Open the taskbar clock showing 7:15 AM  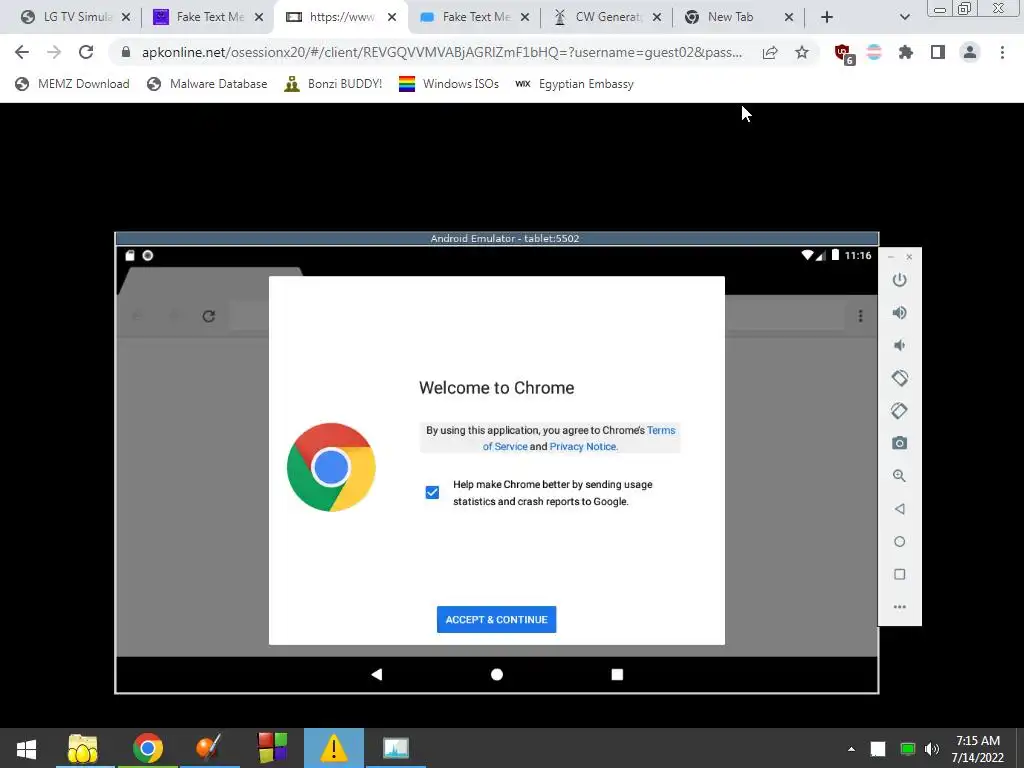pyautogui.click(x=978, y=749)
